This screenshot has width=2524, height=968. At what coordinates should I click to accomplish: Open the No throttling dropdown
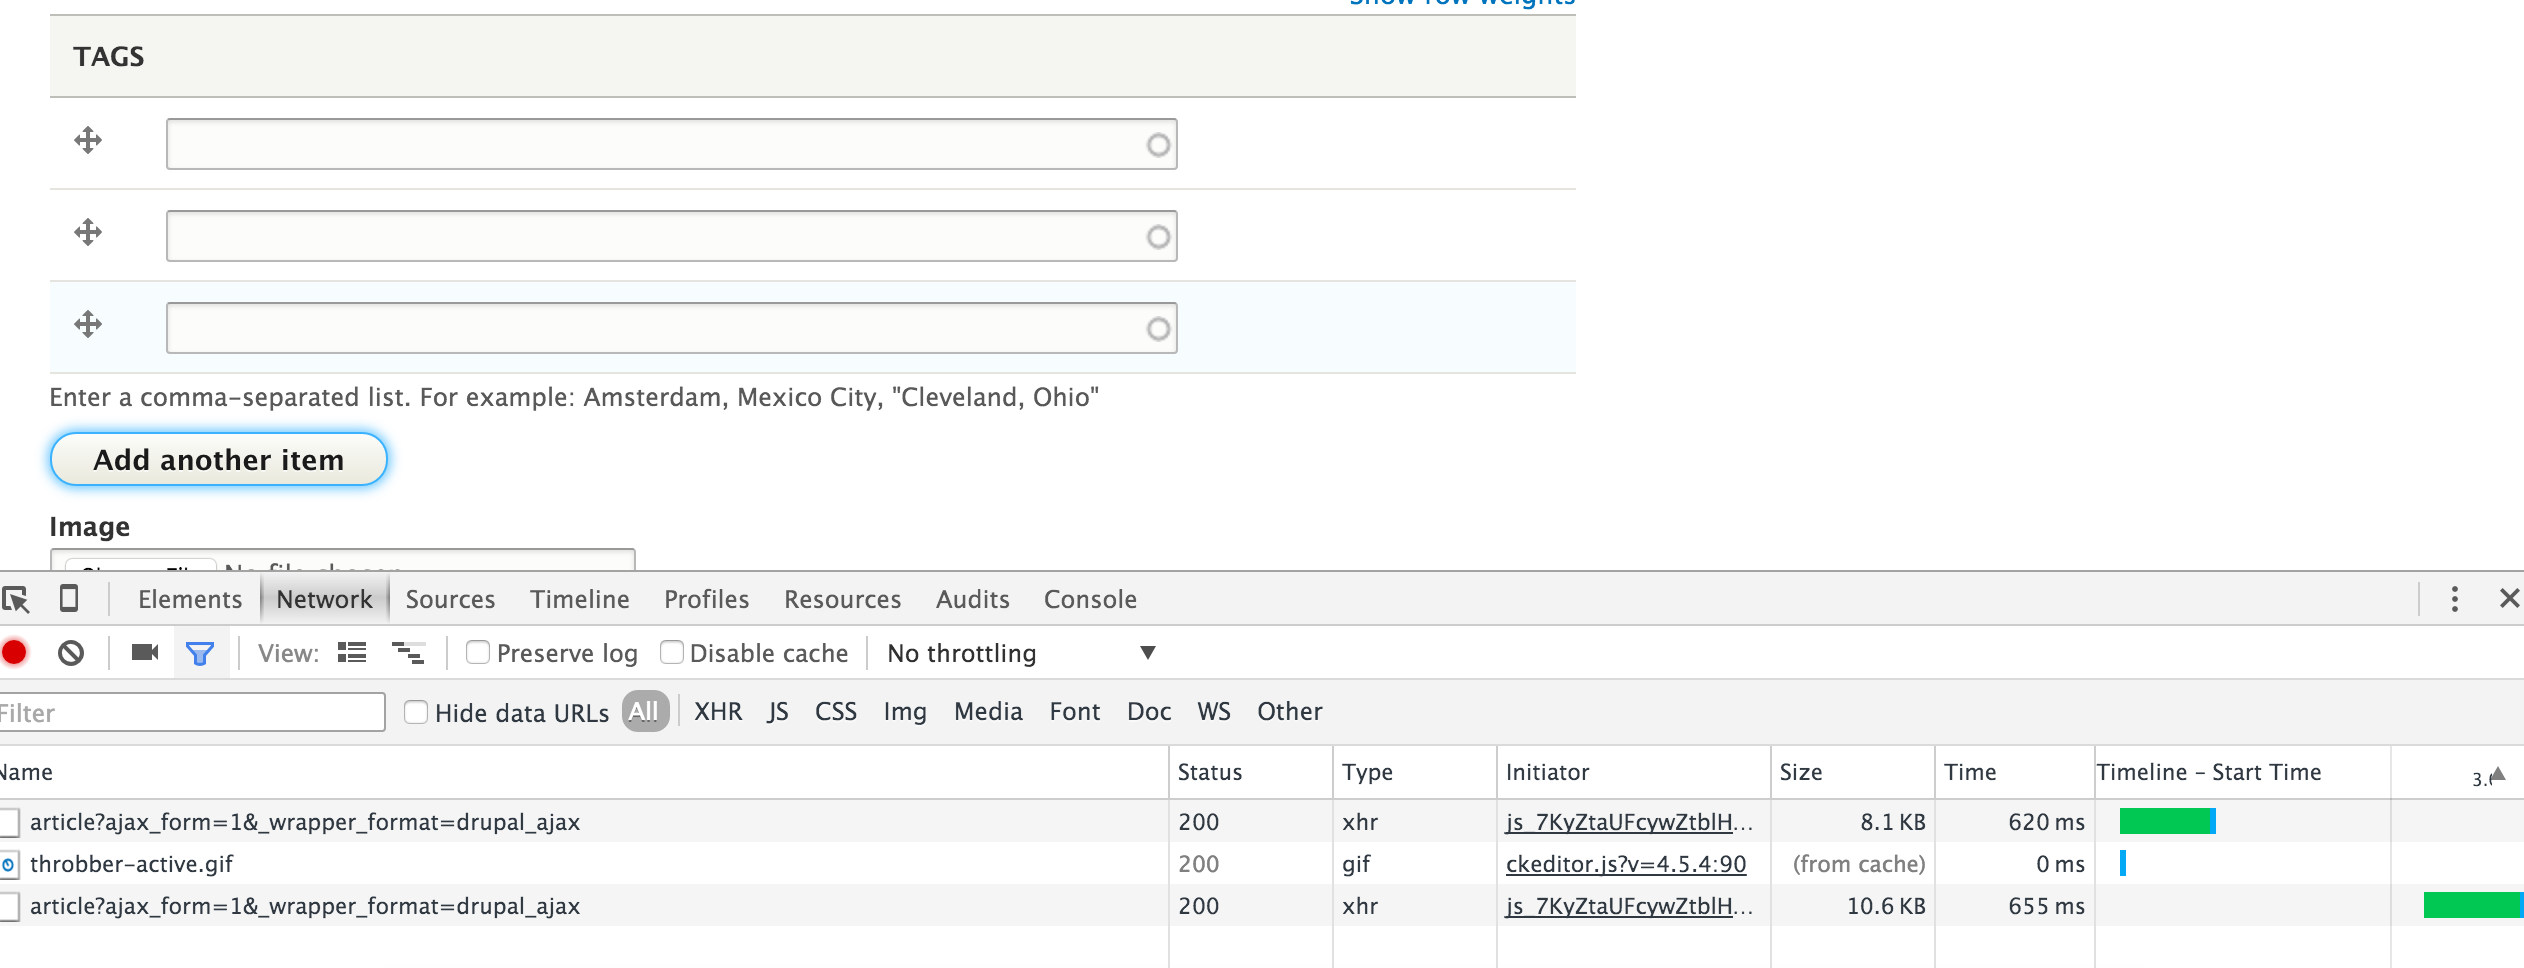click(x=1010, y=653)
